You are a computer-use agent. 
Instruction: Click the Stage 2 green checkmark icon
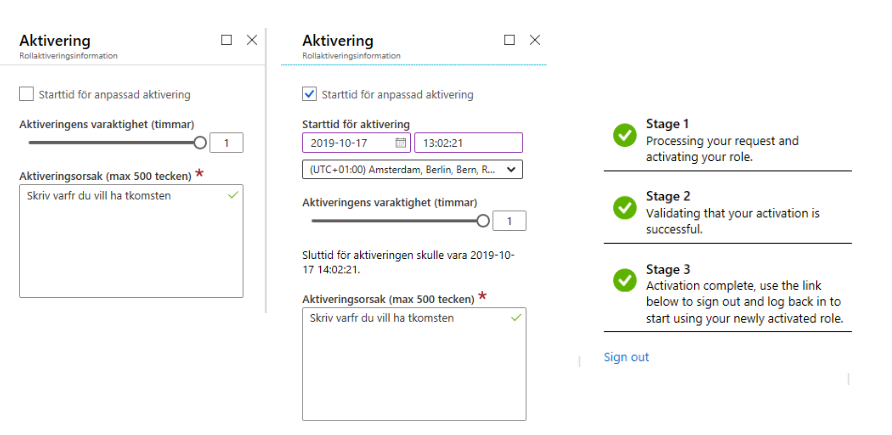625,208
